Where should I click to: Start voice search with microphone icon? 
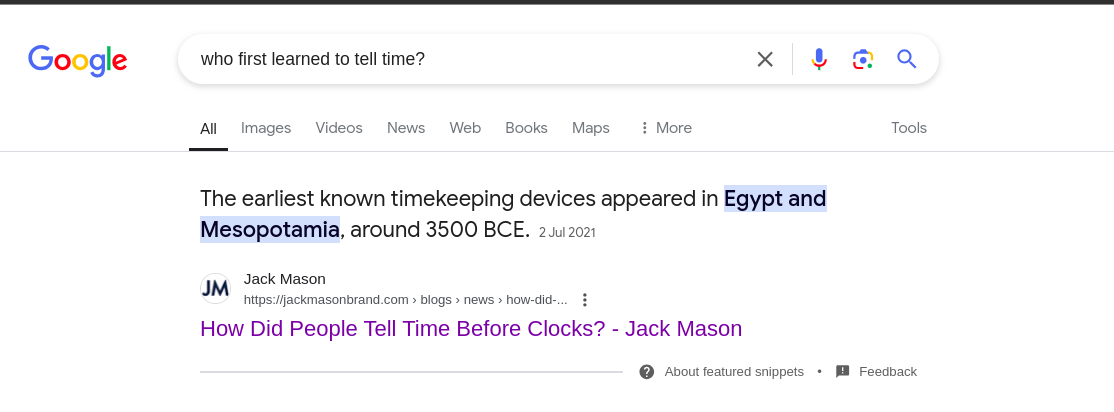click(819, 59)
